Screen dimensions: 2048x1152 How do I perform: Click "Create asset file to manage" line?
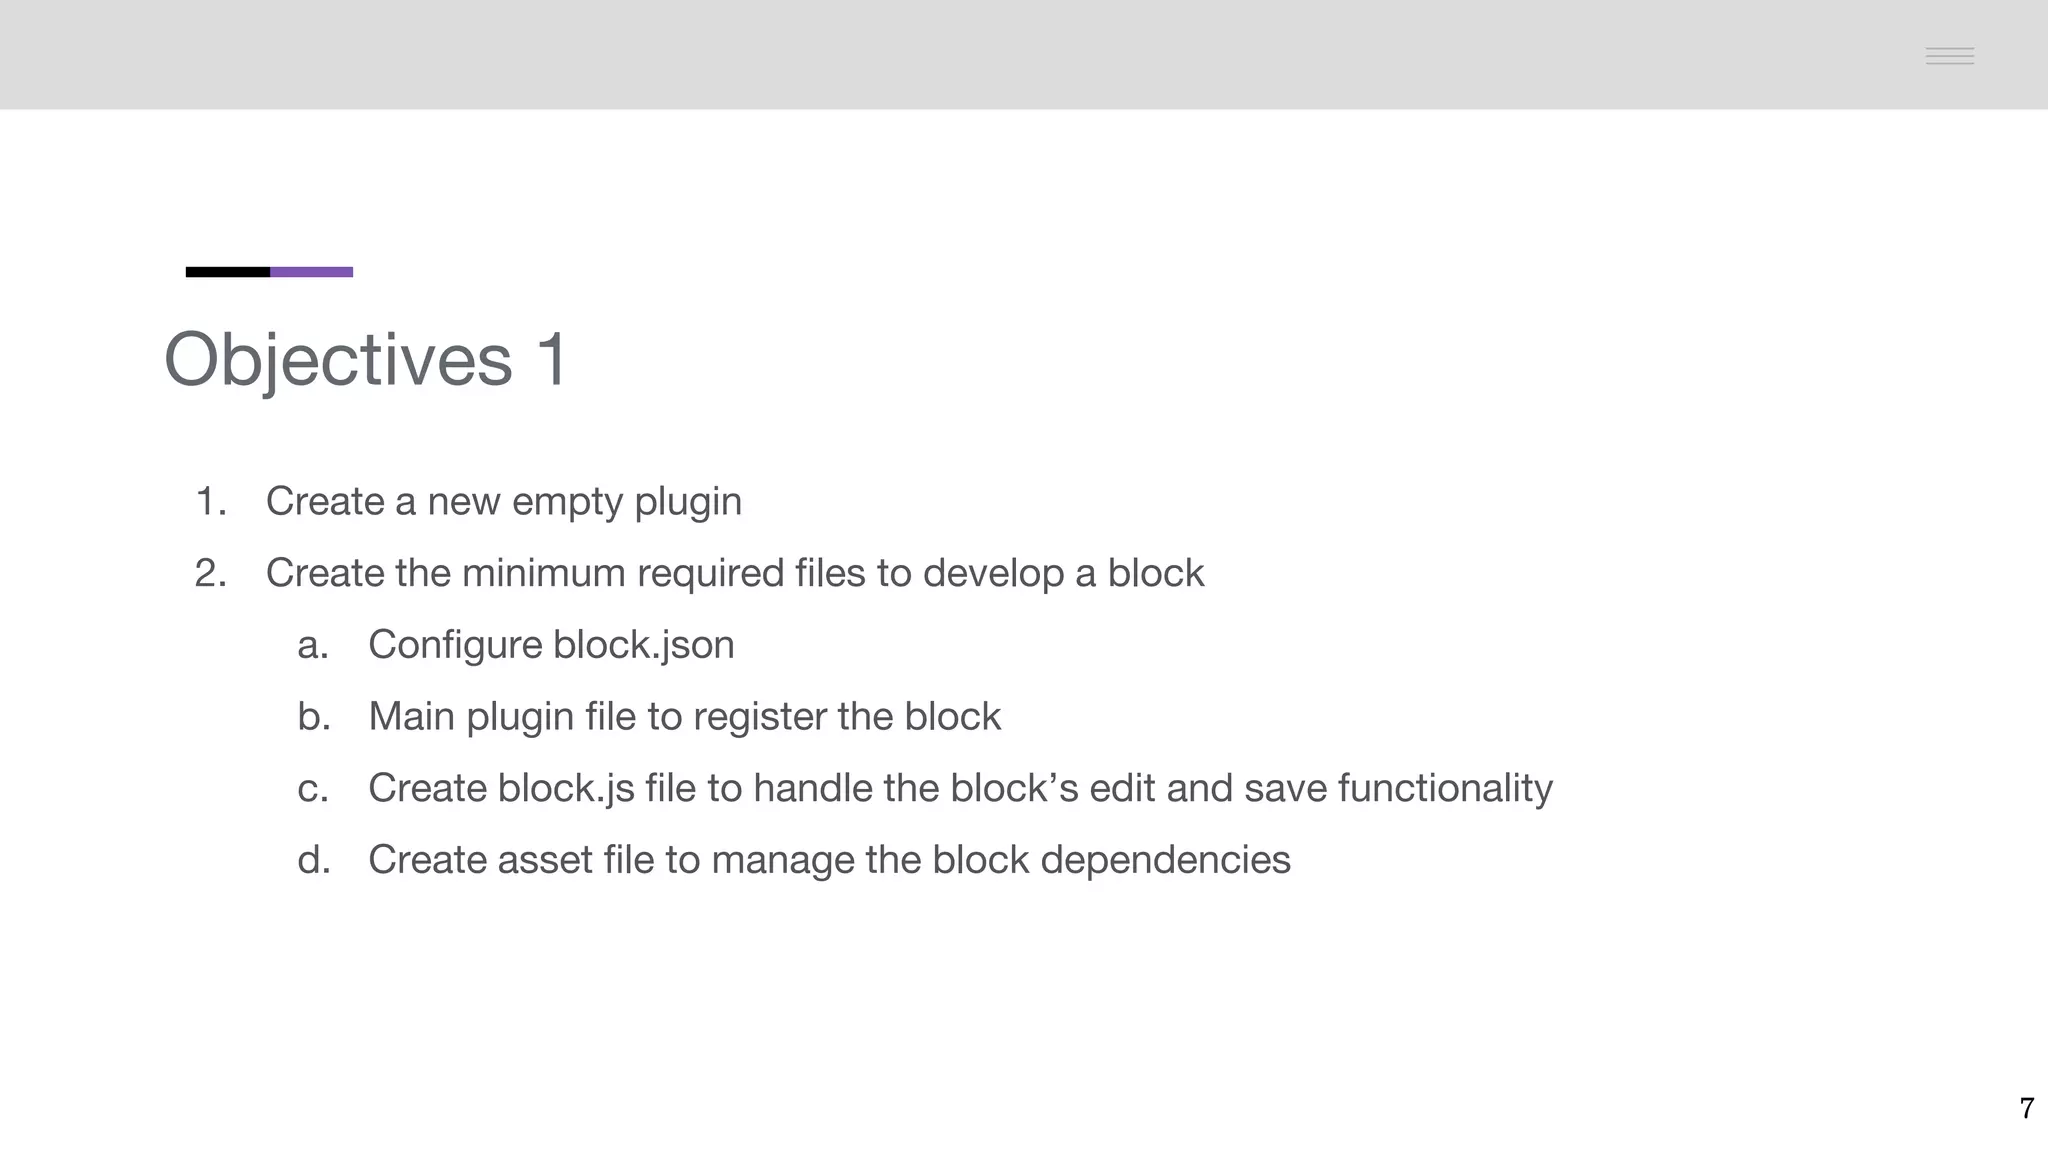point(829,860)
